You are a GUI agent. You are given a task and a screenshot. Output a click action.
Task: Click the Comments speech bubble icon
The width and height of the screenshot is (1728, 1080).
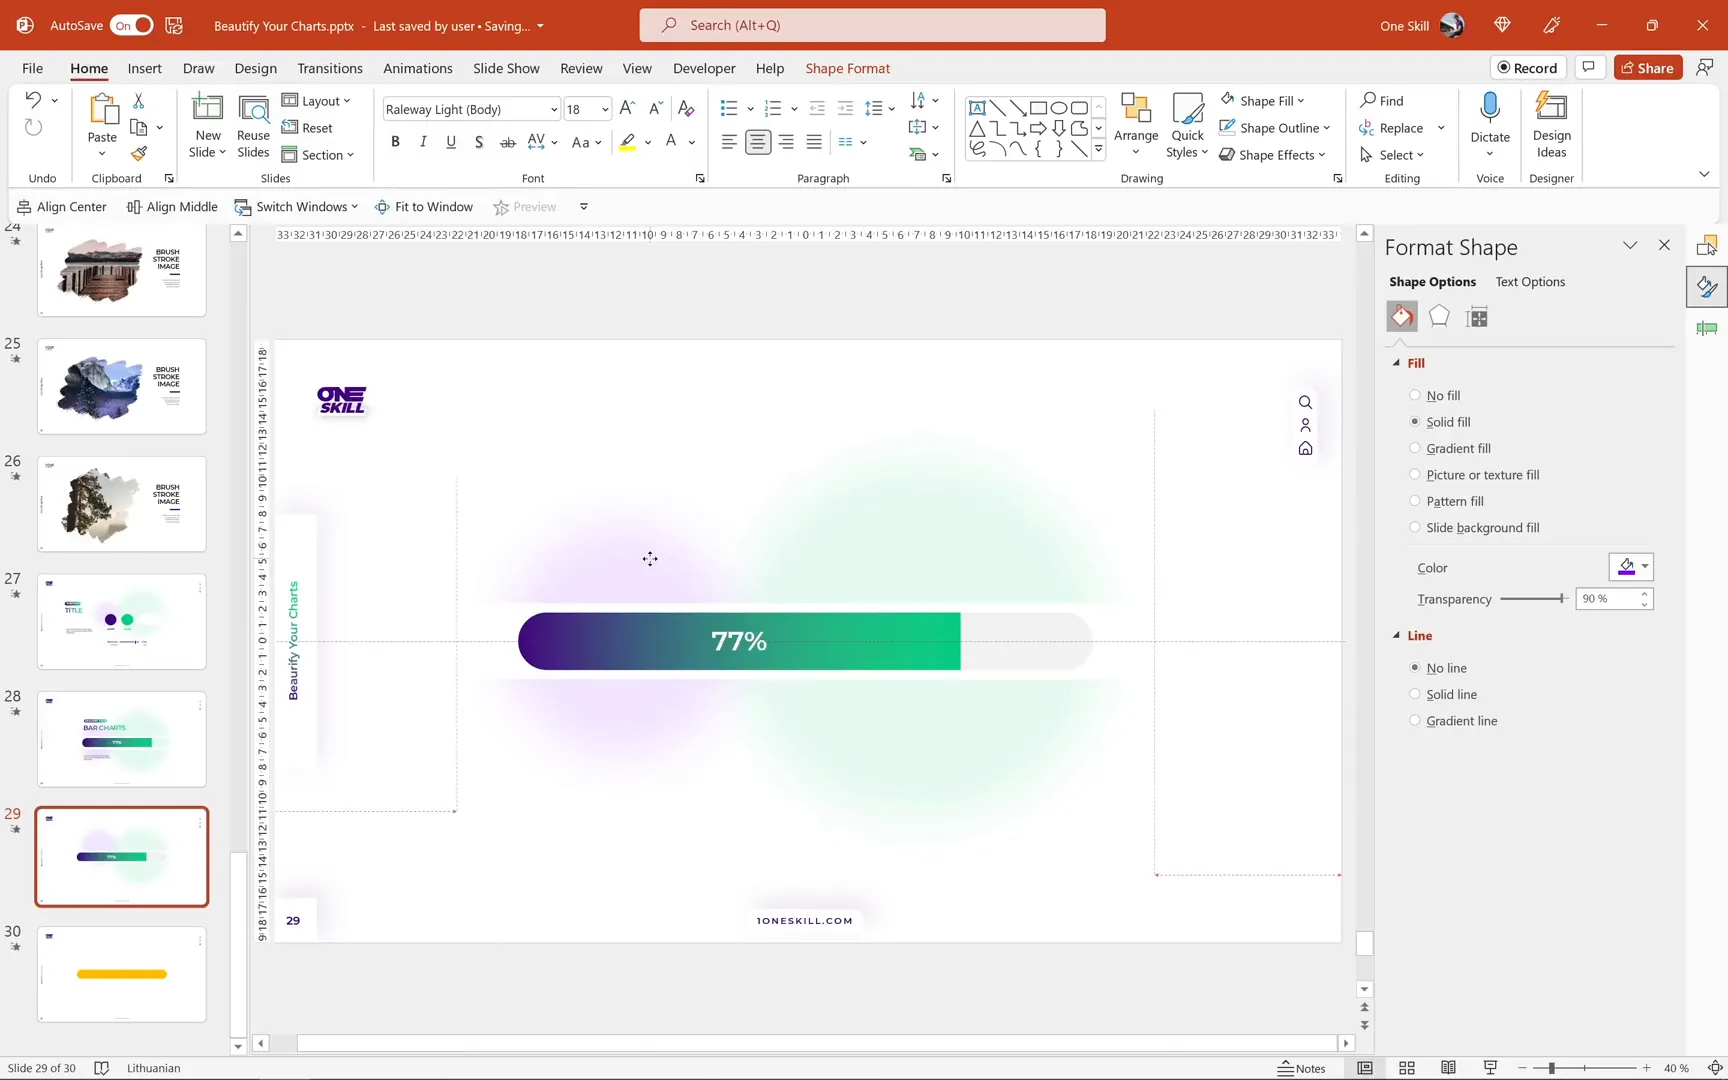[x=1588, y=67]
